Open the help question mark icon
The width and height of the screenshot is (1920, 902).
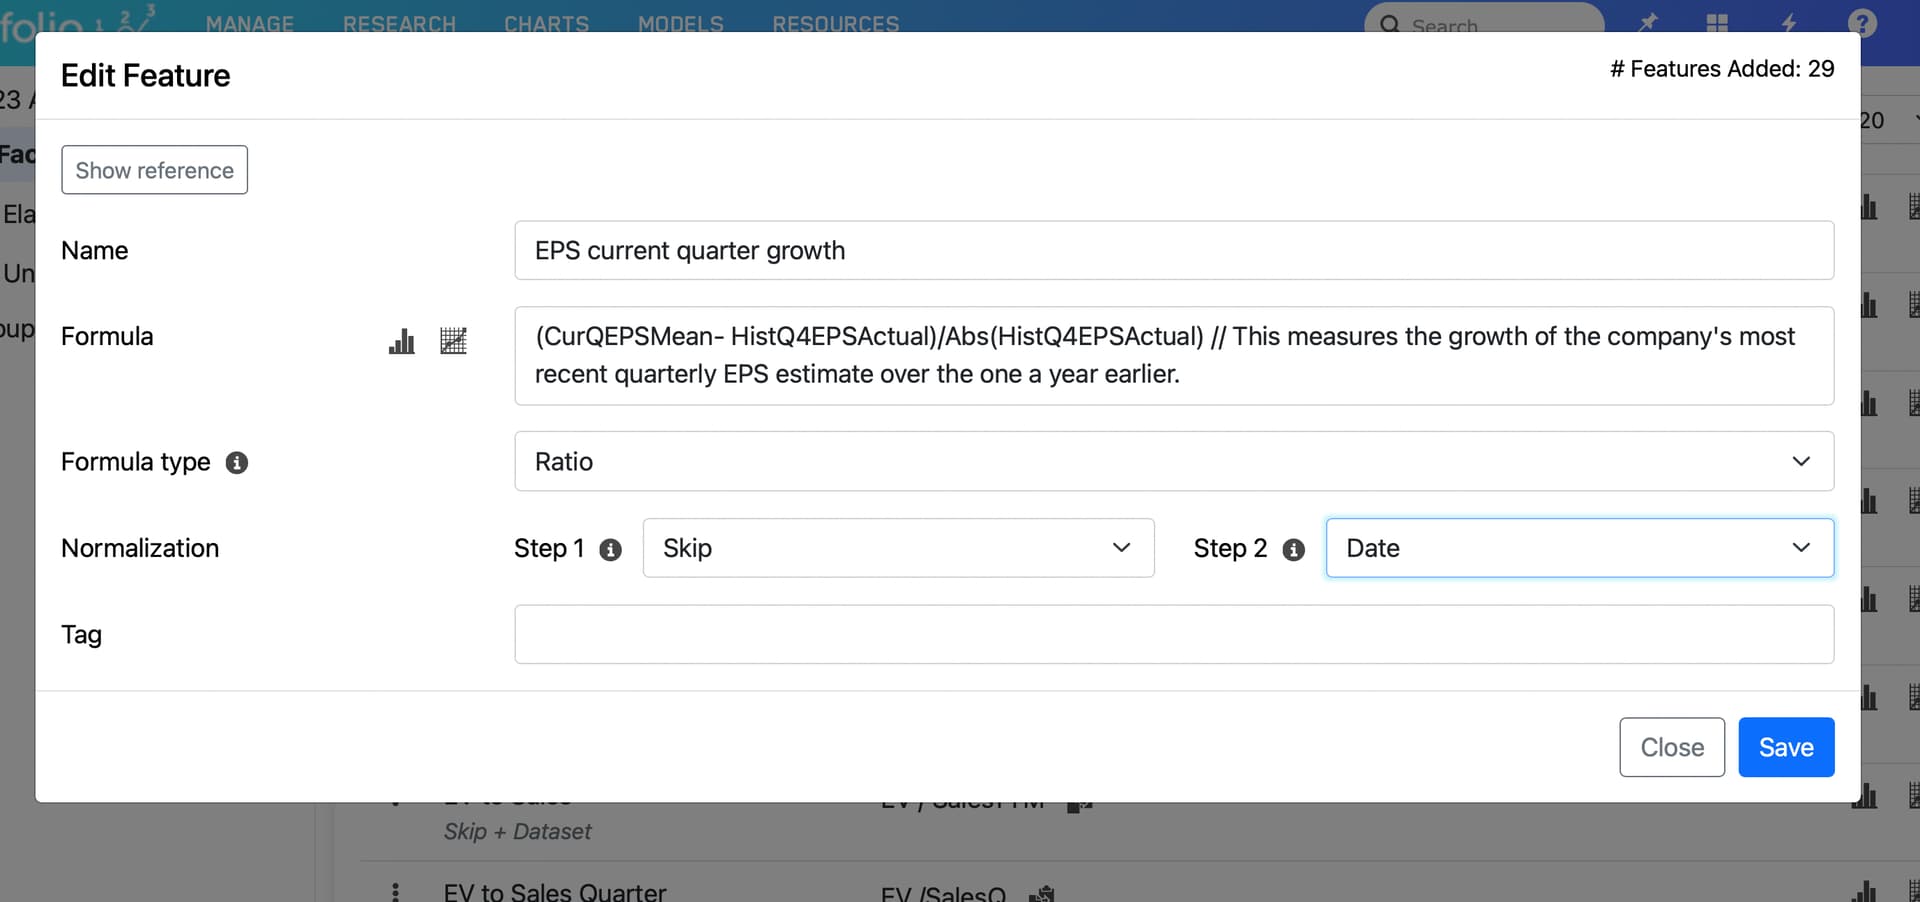(x=1861, y=22)
